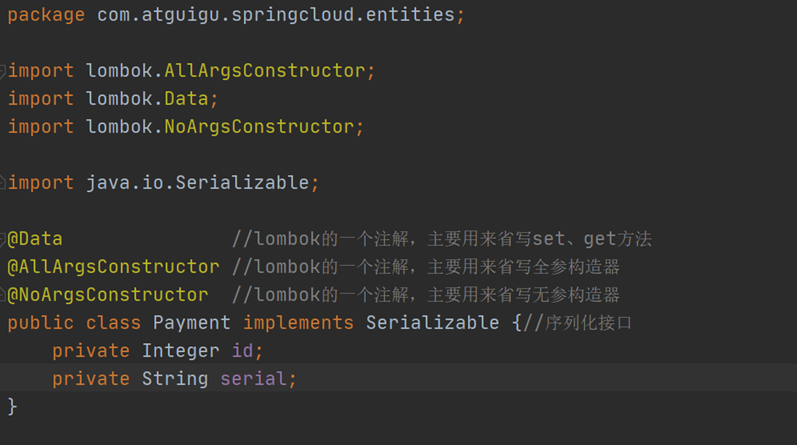
Task: Click NoArgsConstructor in the import statement
Action: (259, 126)
